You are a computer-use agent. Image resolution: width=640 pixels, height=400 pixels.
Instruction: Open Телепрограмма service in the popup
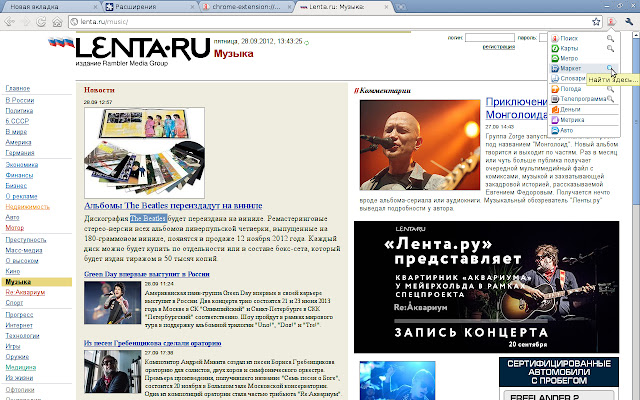point(582,99)
